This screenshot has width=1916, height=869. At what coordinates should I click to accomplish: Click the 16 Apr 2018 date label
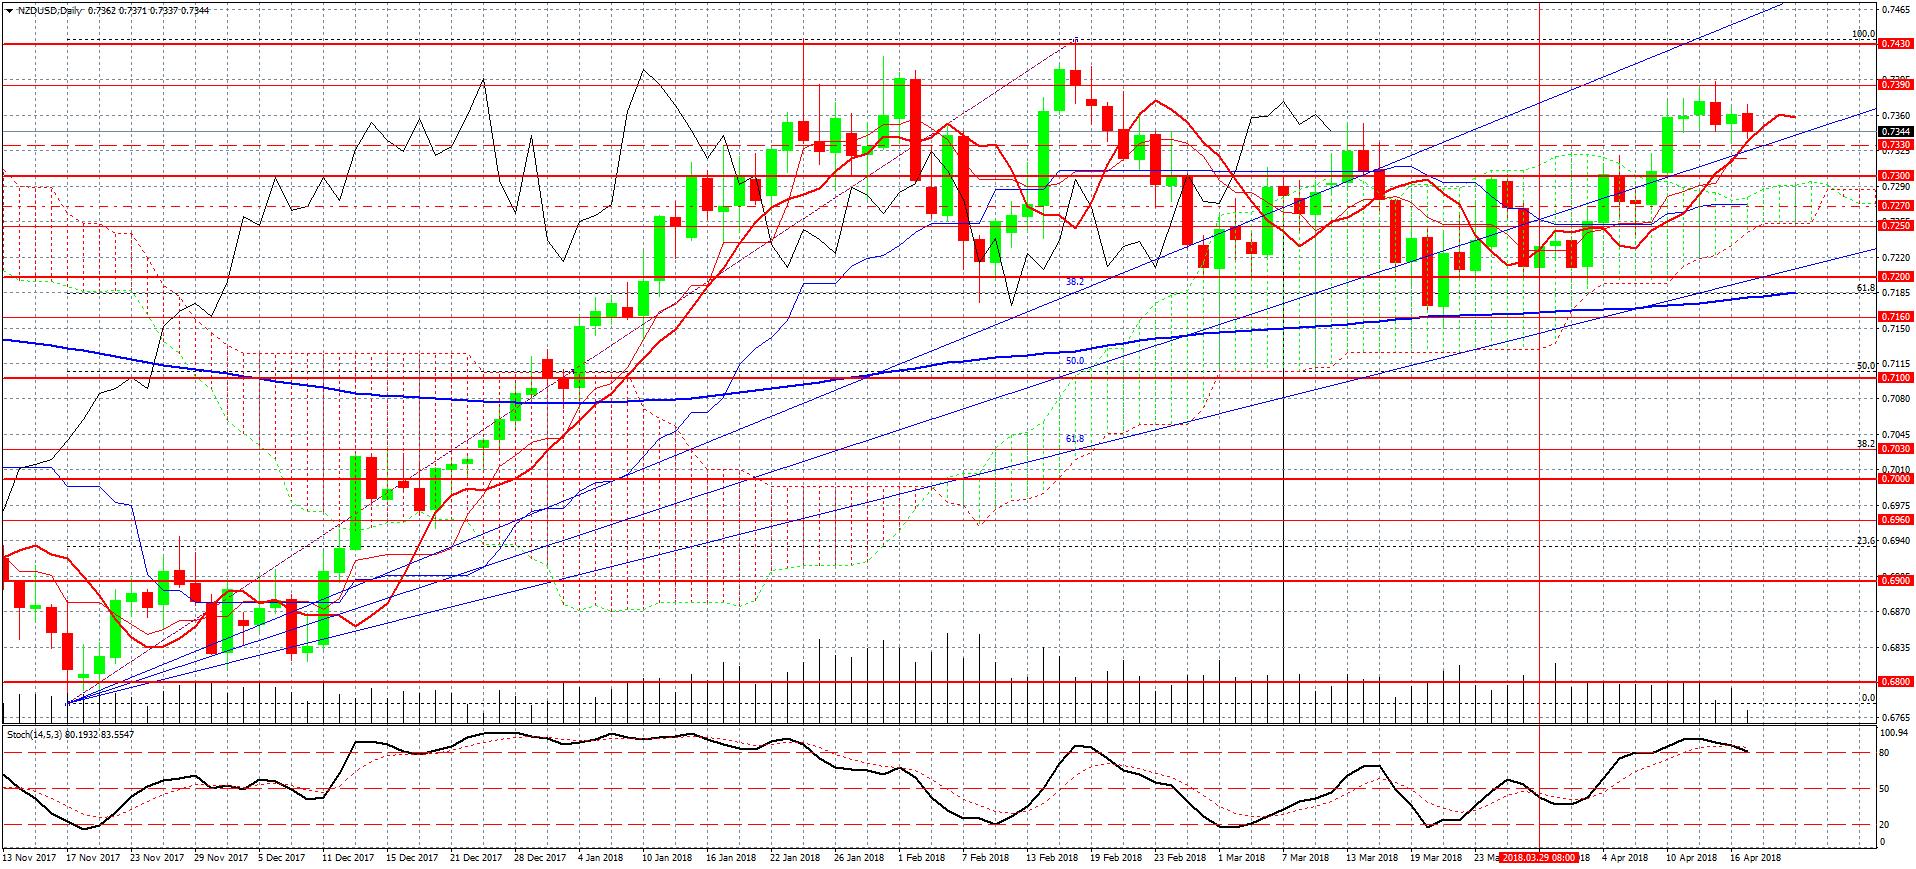(x=1755, y=858)
